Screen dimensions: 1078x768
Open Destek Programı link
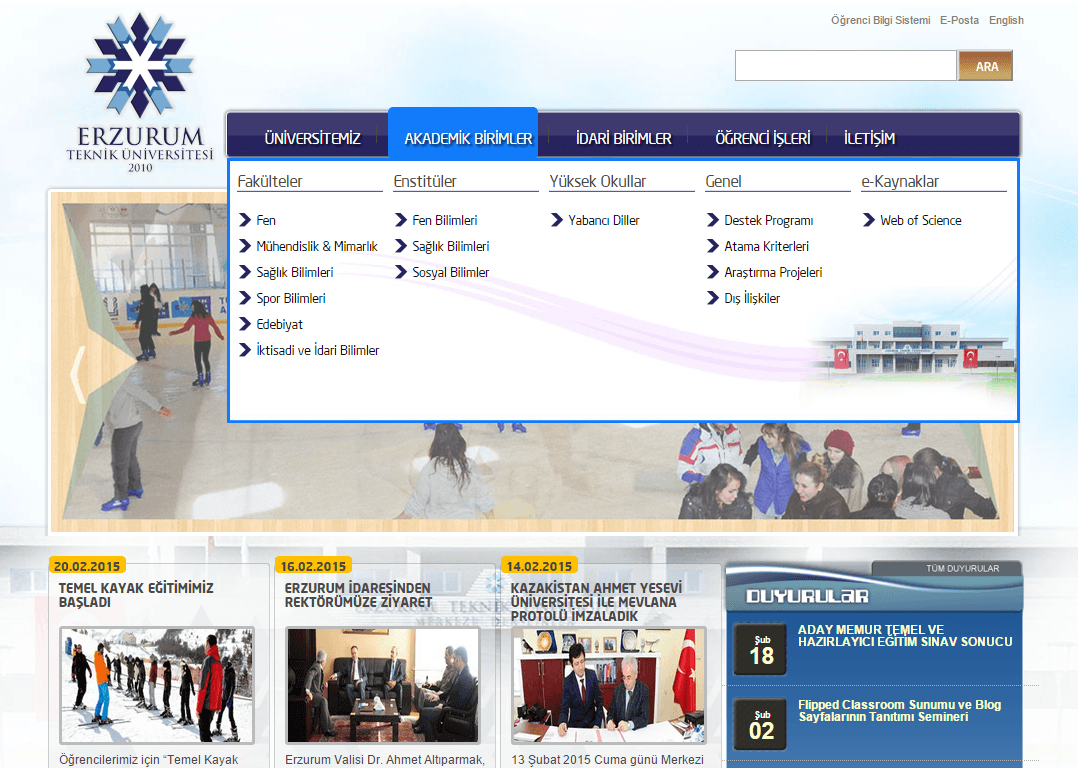tap(768, 220)
